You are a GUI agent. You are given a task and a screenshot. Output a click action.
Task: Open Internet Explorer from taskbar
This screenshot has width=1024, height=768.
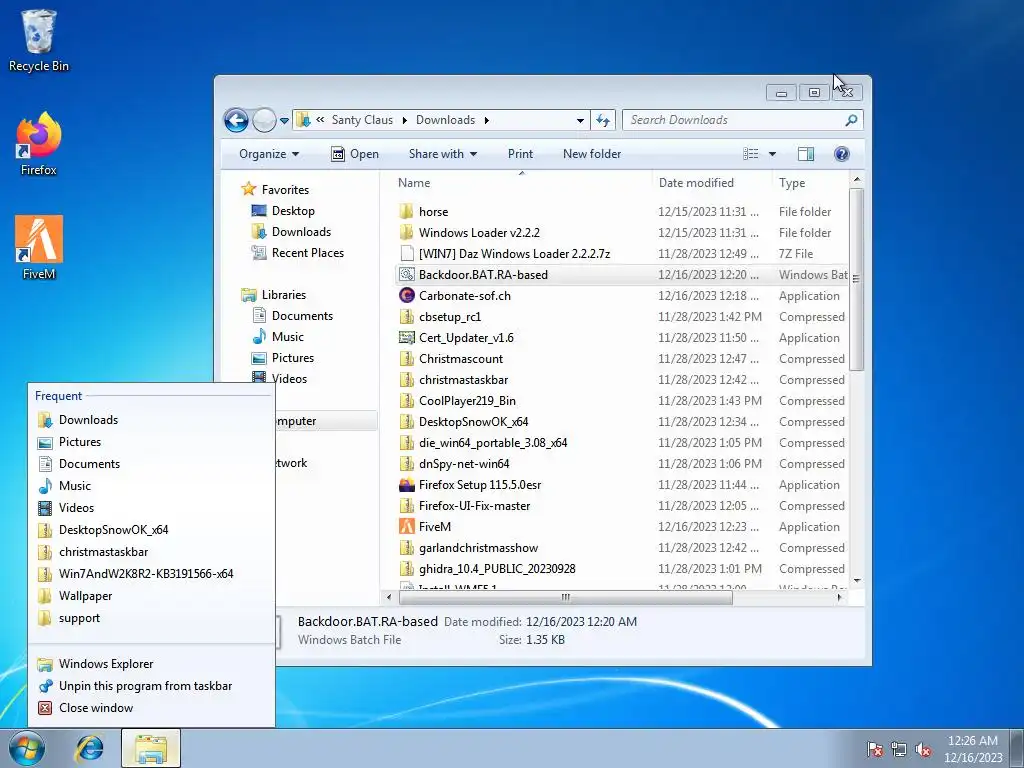[x=89, y=748]
